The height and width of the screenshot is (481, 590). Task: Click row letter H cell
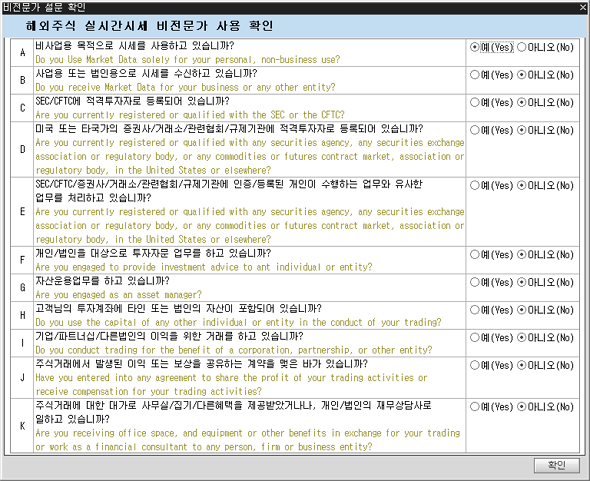[22, 315]
